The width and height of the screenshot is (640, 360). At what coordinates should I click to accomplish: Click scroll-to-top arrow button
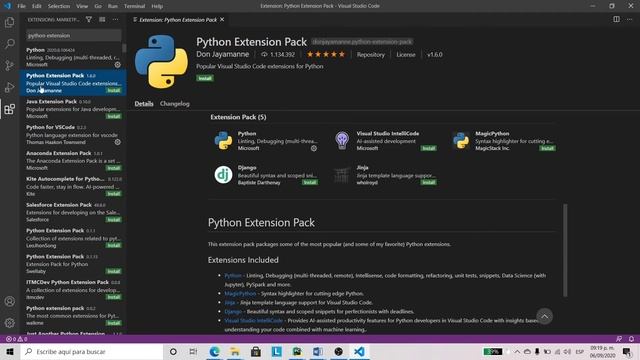coord(544,316)
